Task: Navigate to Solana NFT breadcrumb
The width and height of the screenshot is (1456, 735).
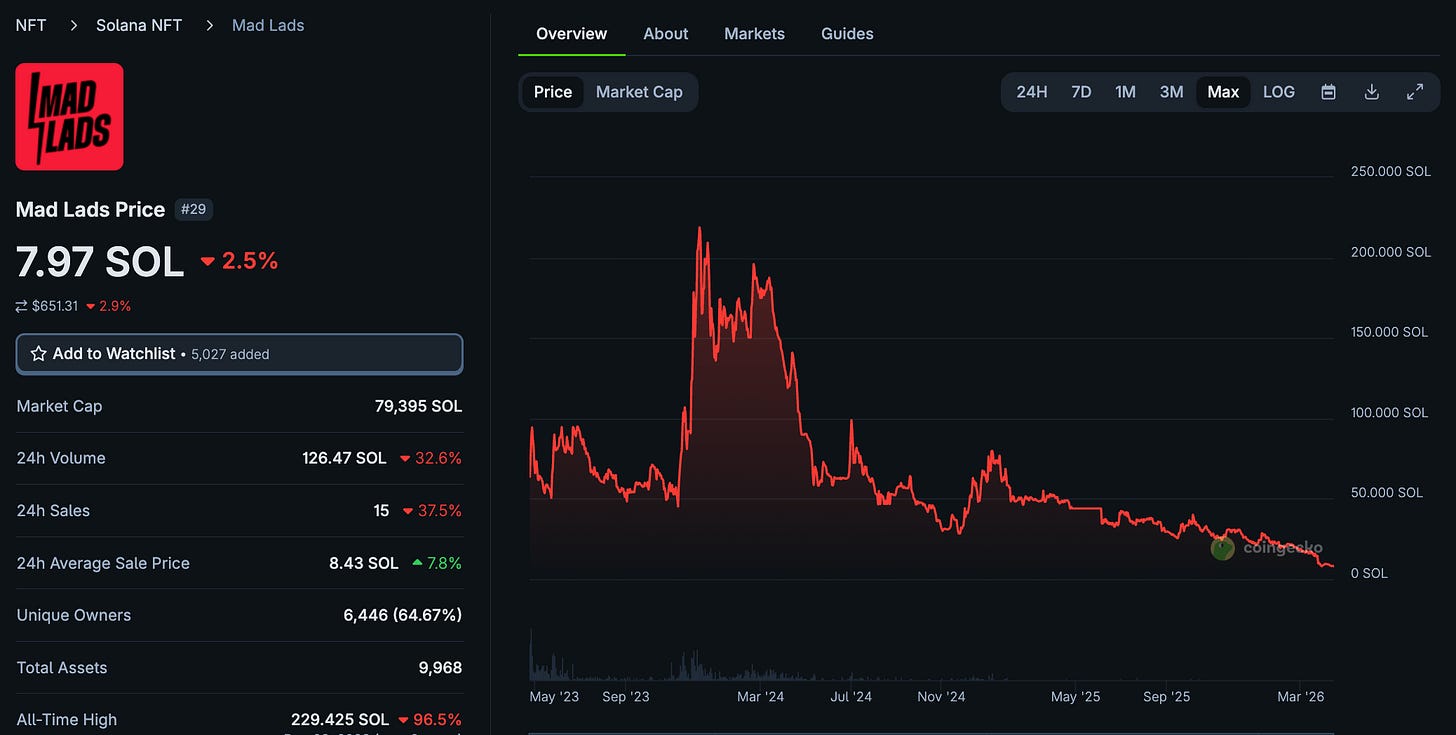Action: [x=139, y=25]
